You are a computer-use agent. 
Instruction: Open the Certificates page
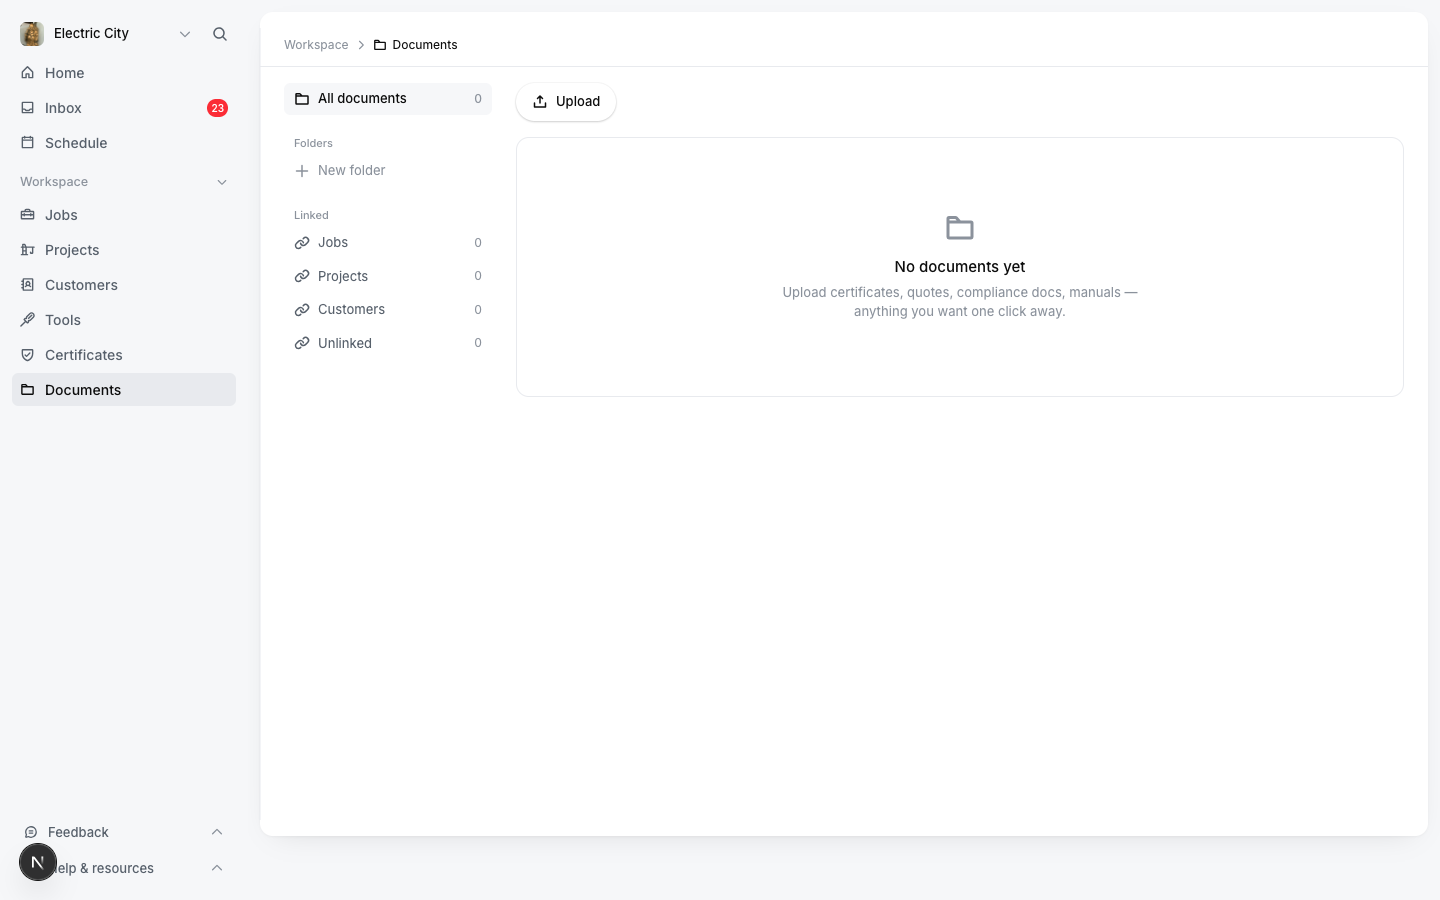pos(124,355)
